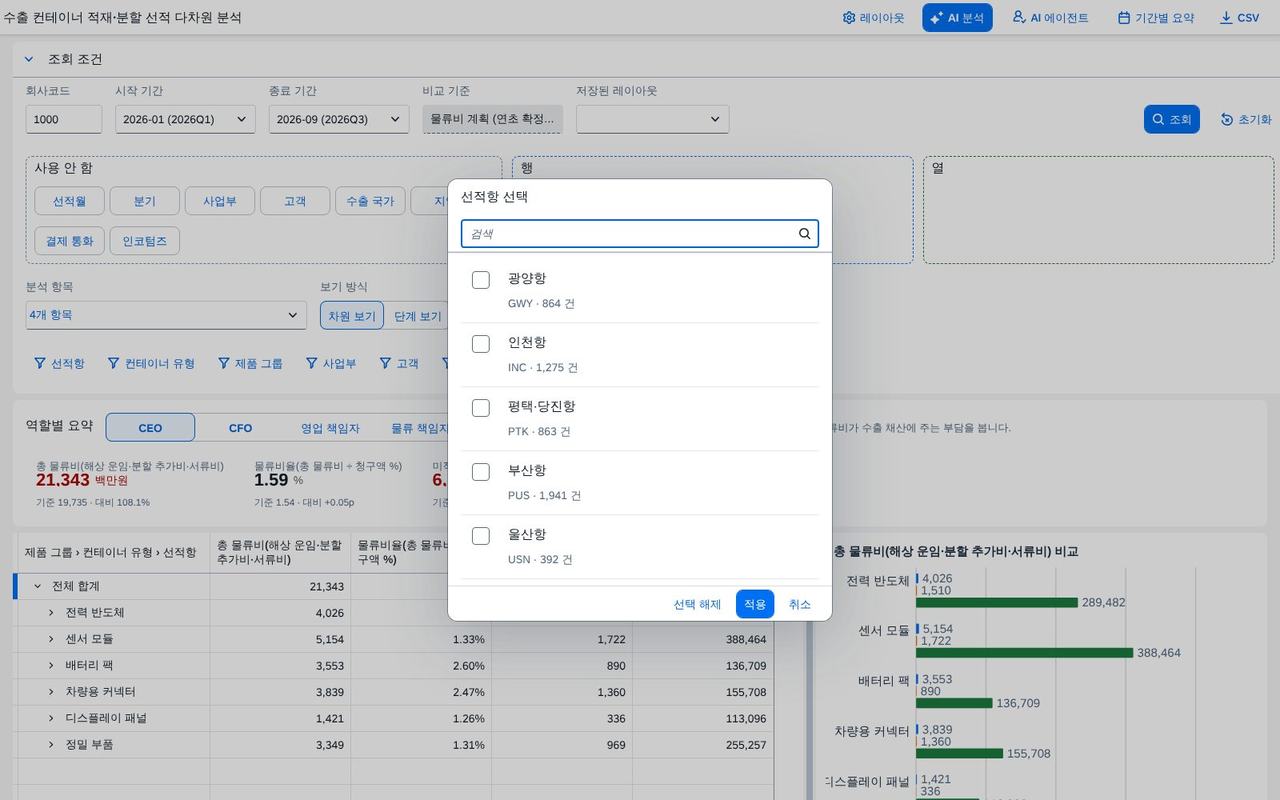Click the 사업부 dimension chip
The width and height of the screenshot is (1280, 800).
pyautogui.click(x=220, y=201)
